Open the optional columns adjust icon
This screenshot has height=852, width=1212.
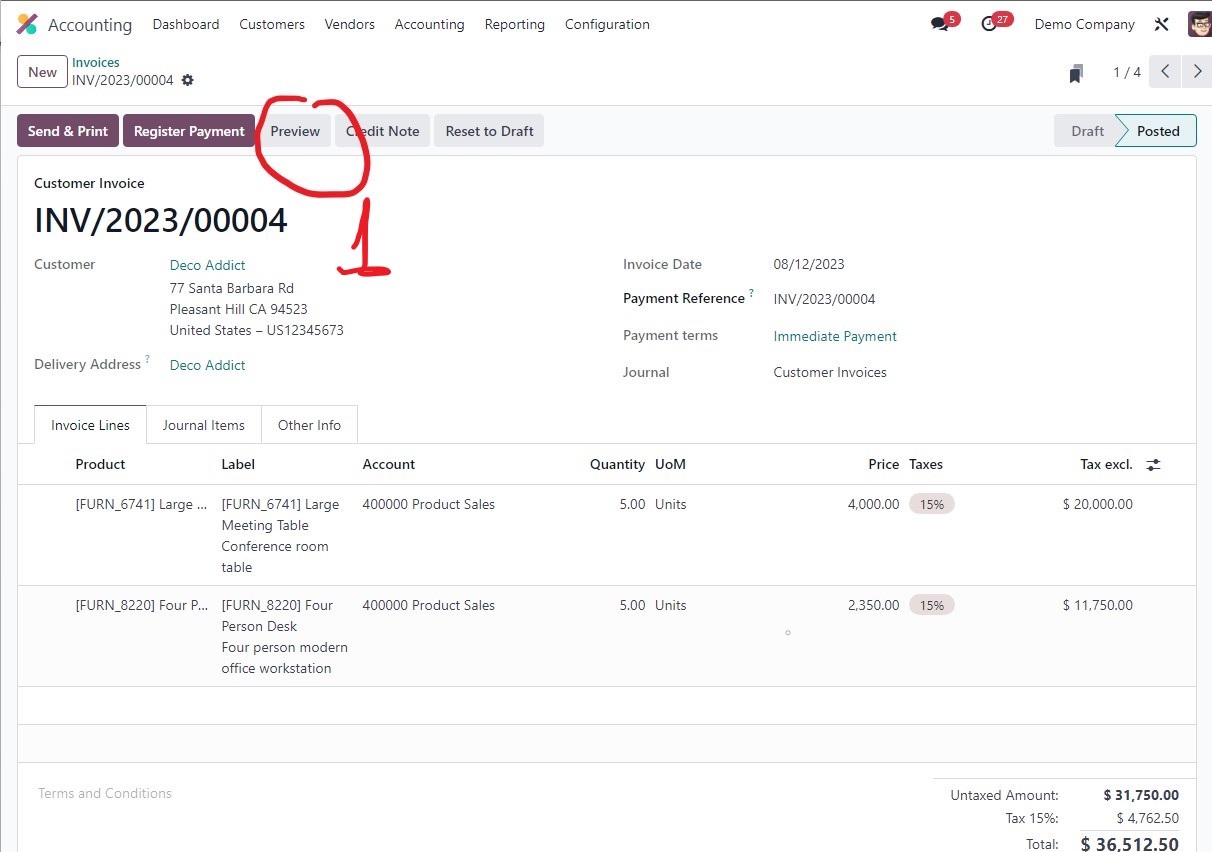pyautogui.click(x=1152, y=463)
